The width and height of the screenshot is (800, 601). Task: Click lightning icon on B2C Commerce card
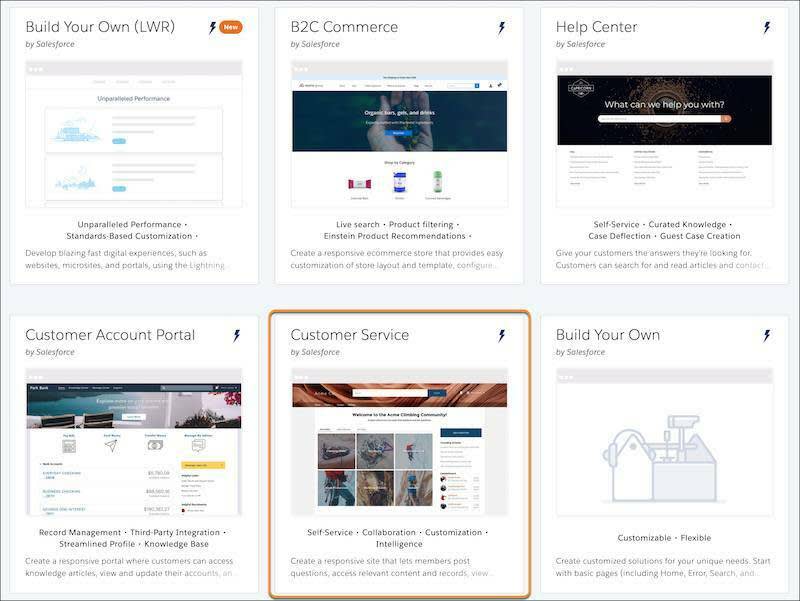click(502, 28)
